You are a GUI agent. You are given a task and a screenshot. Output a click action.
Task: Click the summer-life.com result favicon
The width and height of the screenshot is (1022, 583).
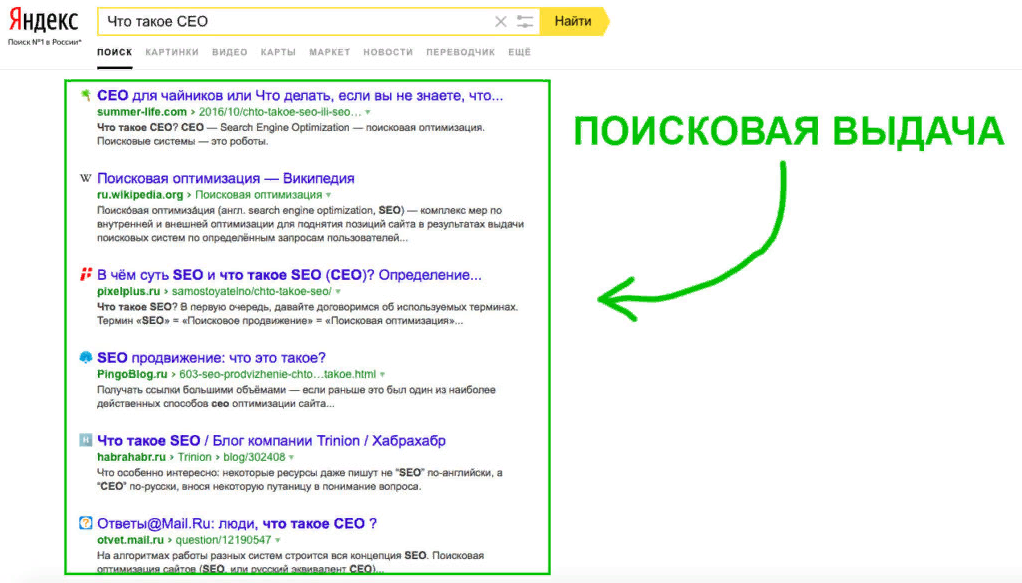(x=85, y=95)
